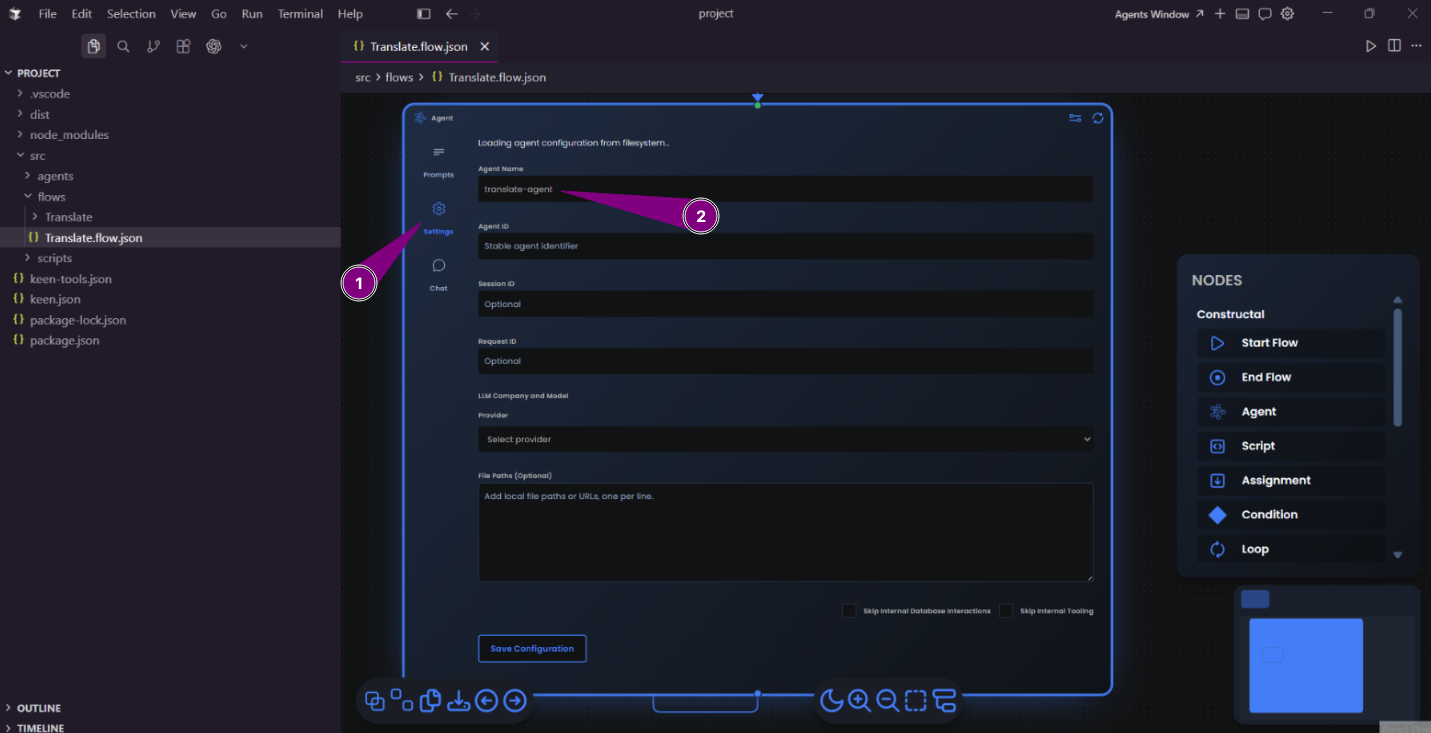Go back with title bar arrow
This screenshot has width=1431, height=733.
coord(452,14)
